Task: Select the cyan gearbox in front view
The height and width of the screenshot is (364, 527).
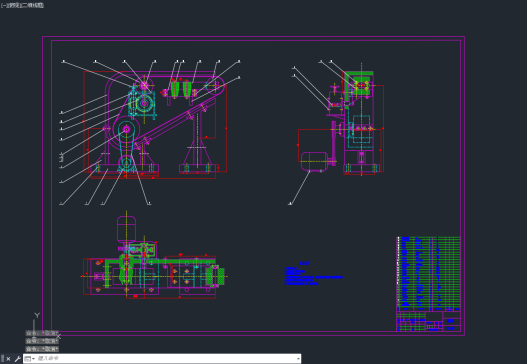Action: 142,102
